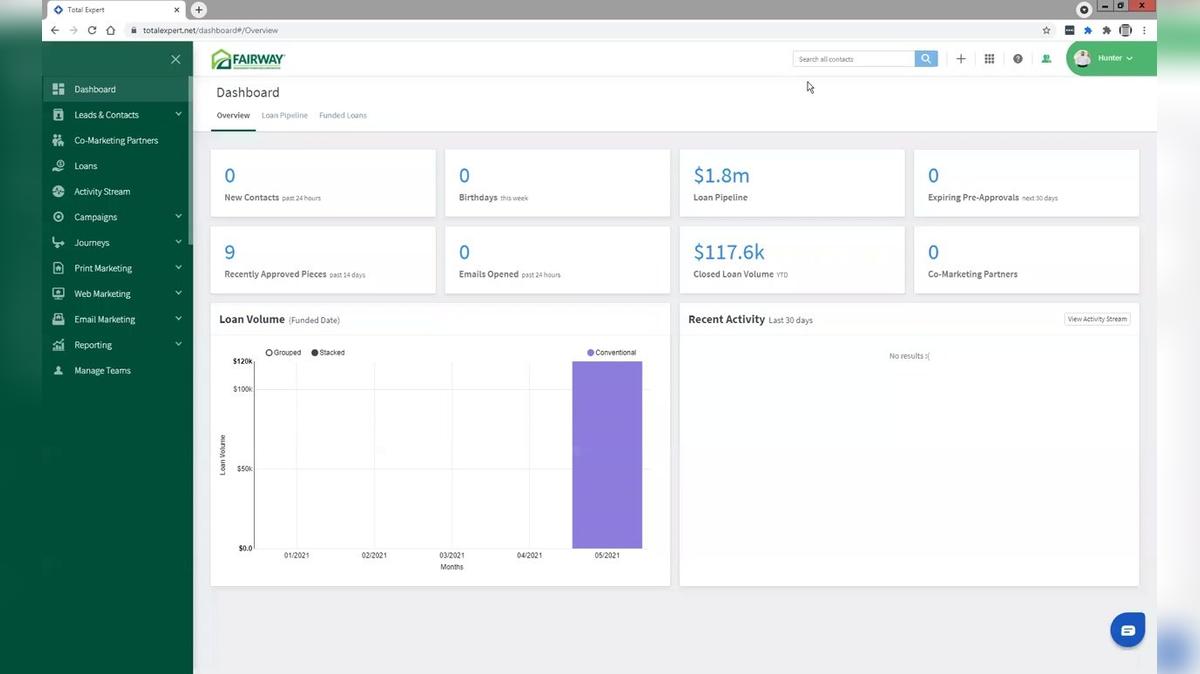Click the green user contact icon

1046,59
